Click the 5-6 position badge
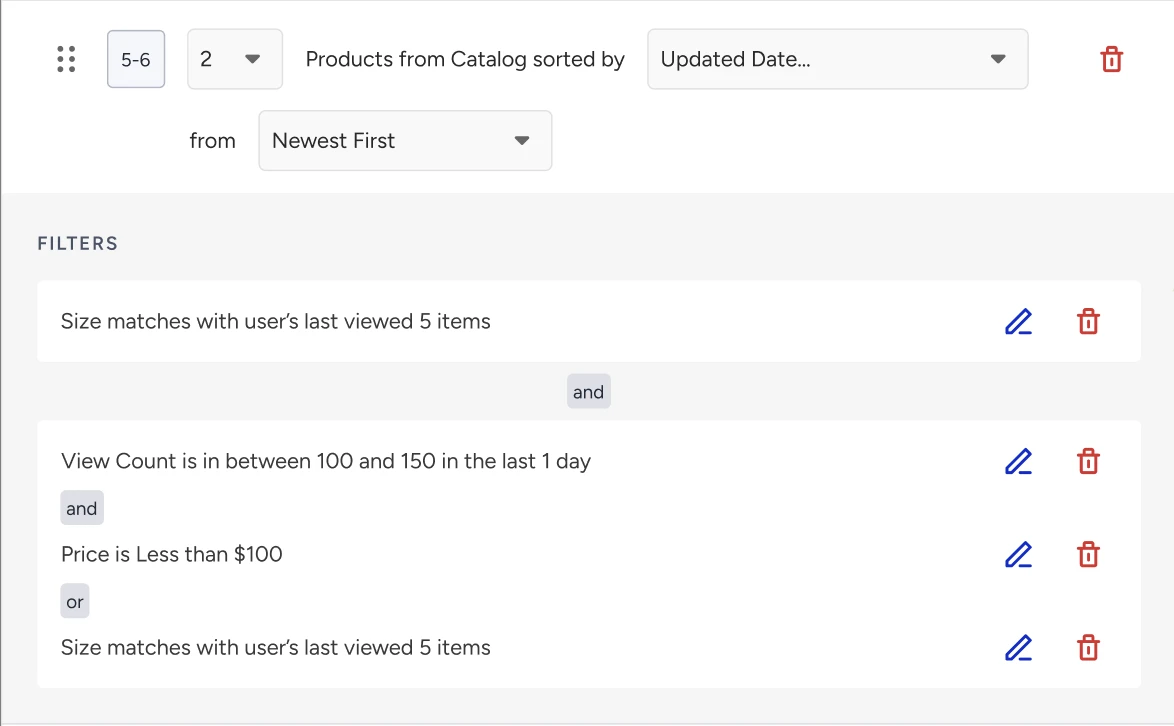The height and width of the screenshot is (726, 1174). tap(136, 59)
